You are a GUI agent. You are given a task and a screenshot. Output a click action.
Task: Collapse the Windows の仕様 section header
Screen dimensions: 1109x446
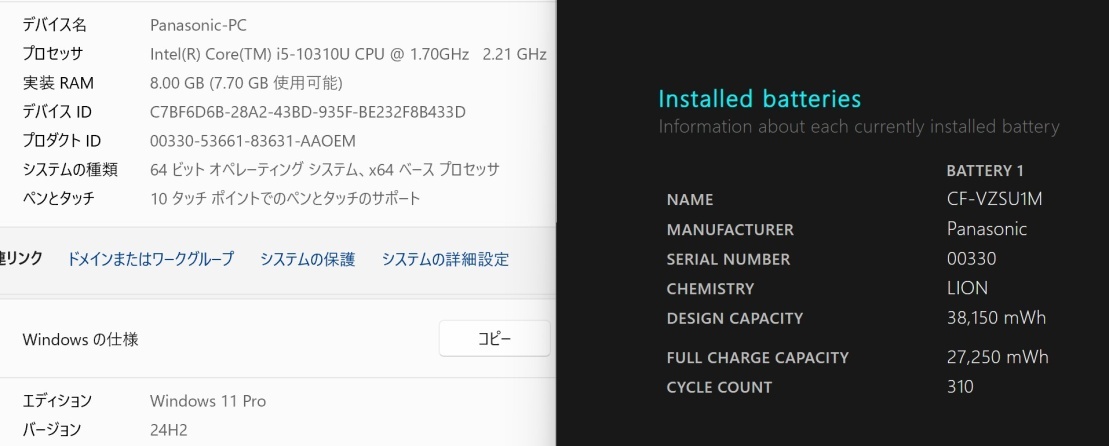(81, 340)
